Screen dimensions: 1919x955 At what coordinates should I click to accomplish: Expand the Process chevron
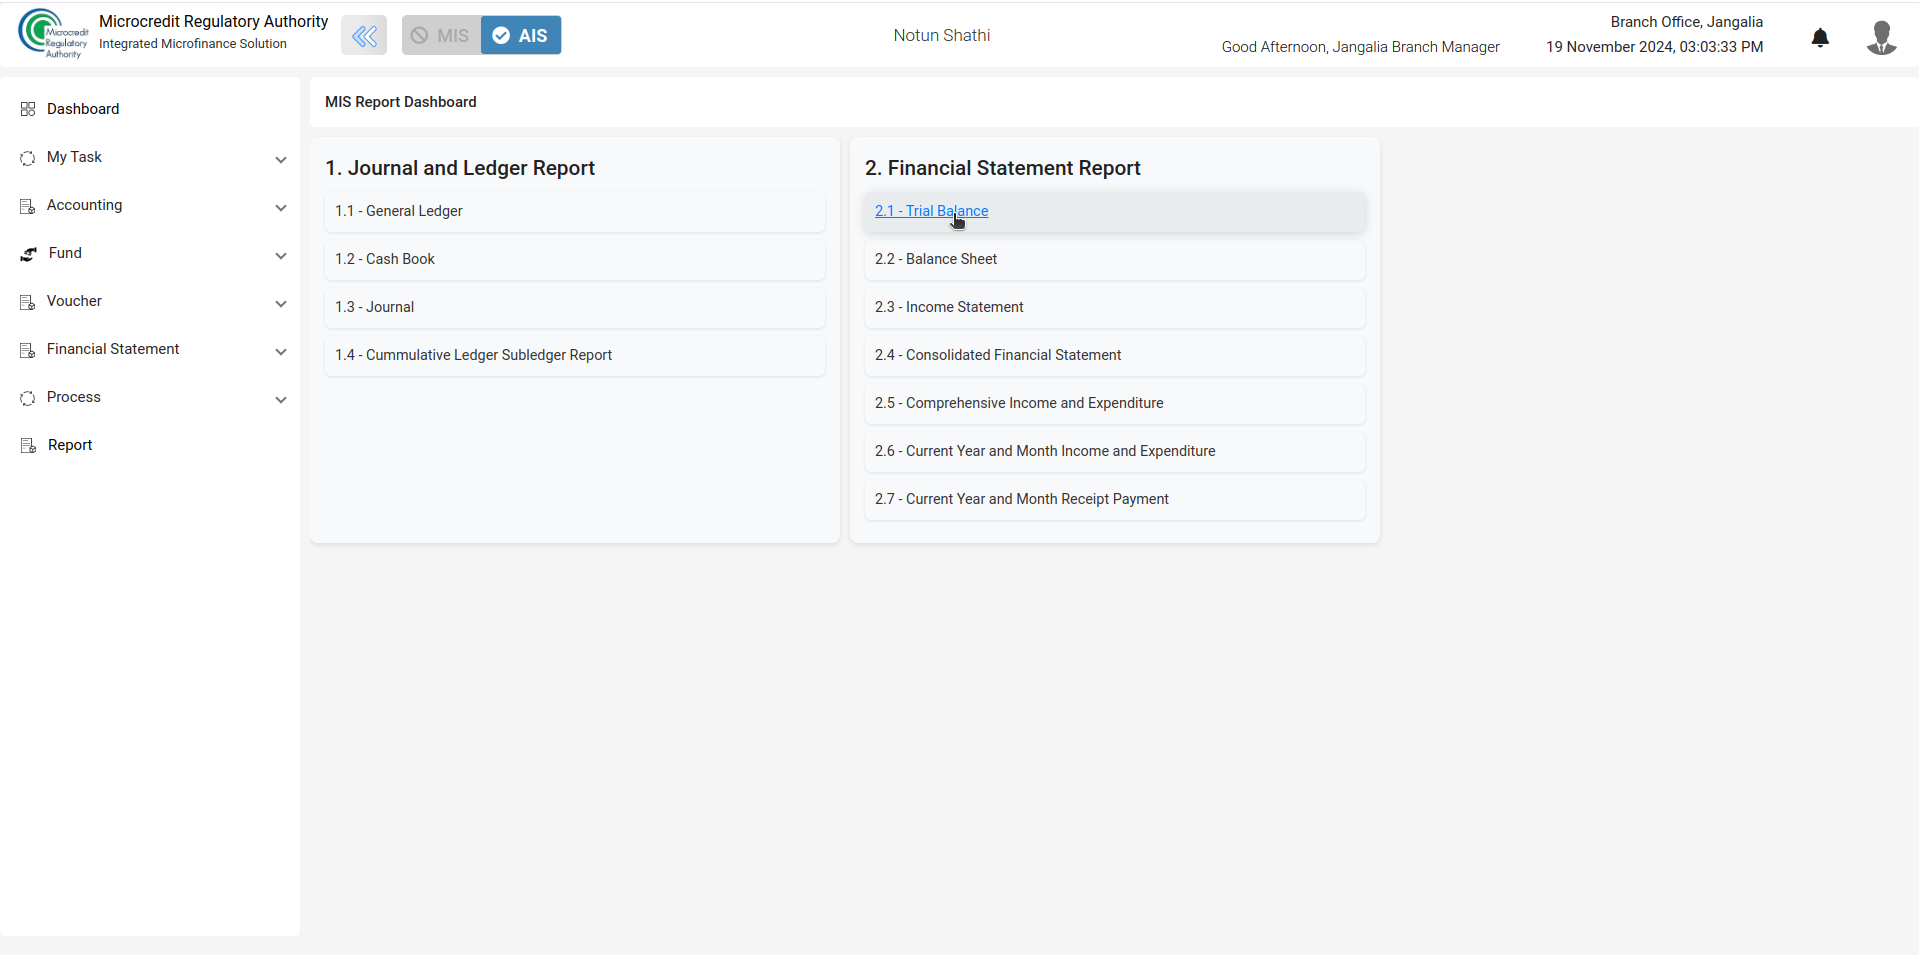[x=281, y=399]
